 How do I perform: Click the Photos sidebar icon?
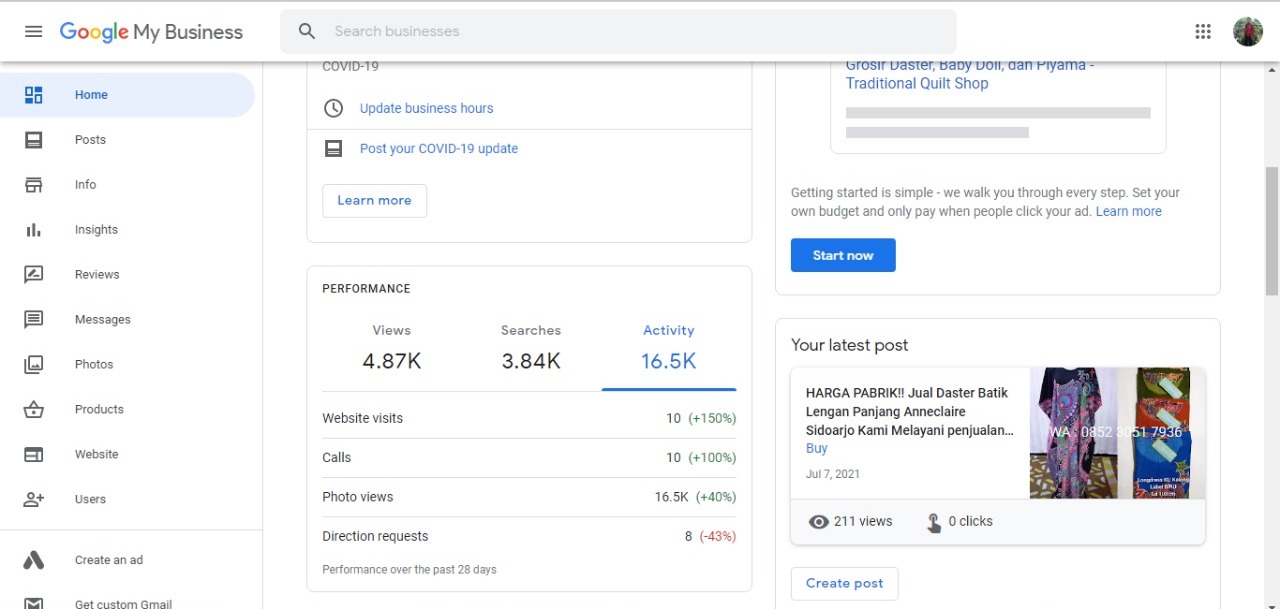coord(34,365)
